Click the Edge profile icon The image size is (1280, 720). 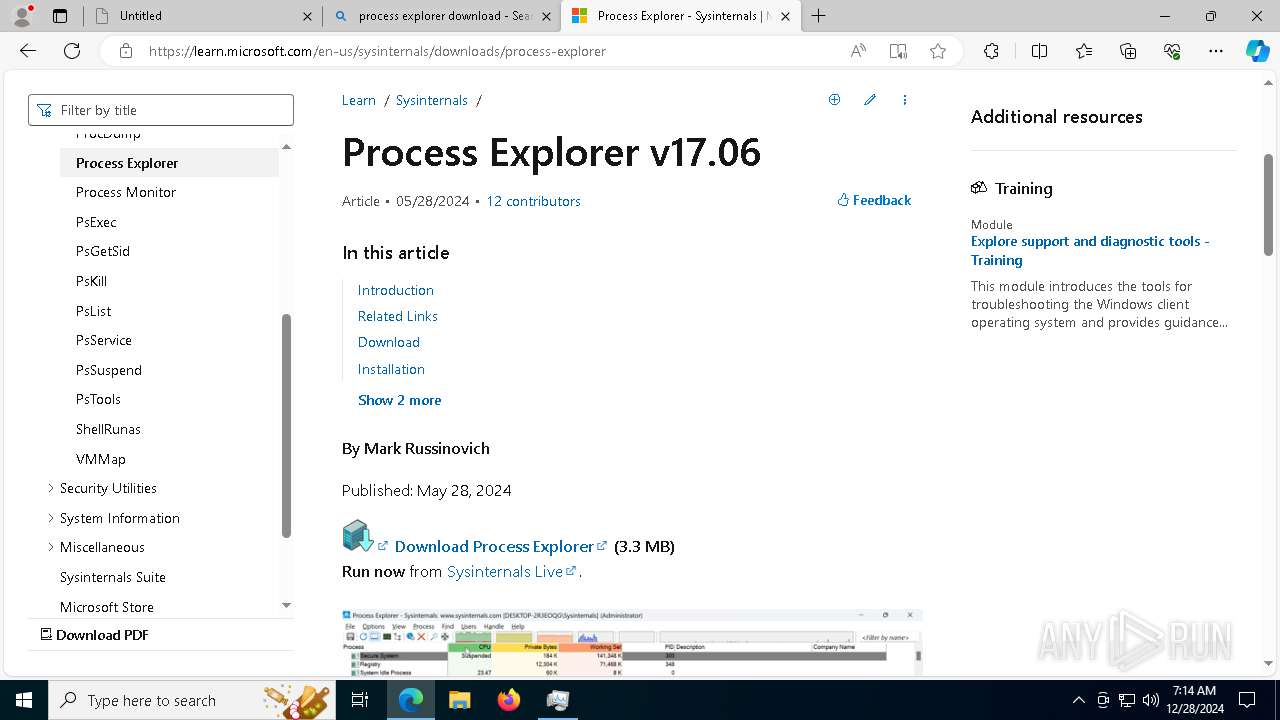pyautogui.click(x=22, y=16)
